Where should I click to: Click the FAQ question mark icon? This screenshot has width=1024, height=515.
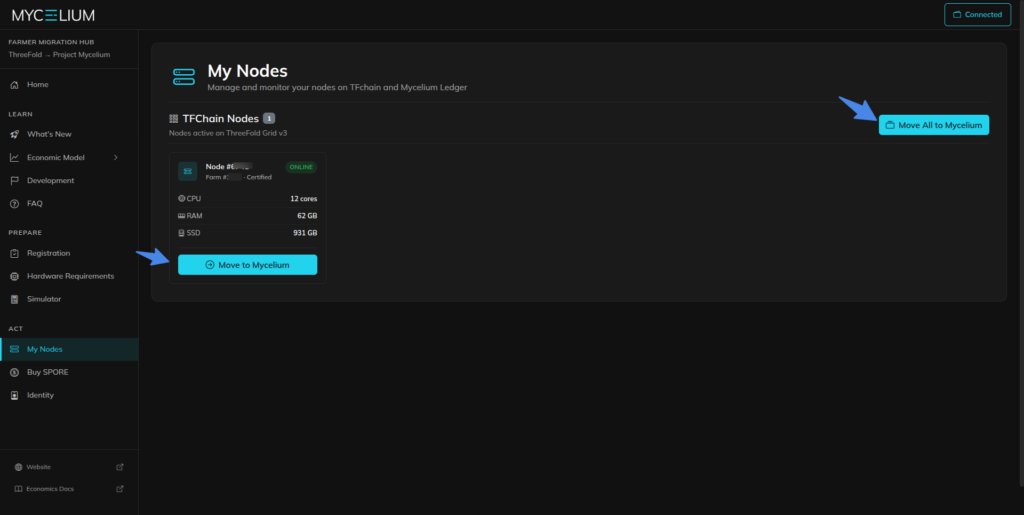[x=15, y=204]
